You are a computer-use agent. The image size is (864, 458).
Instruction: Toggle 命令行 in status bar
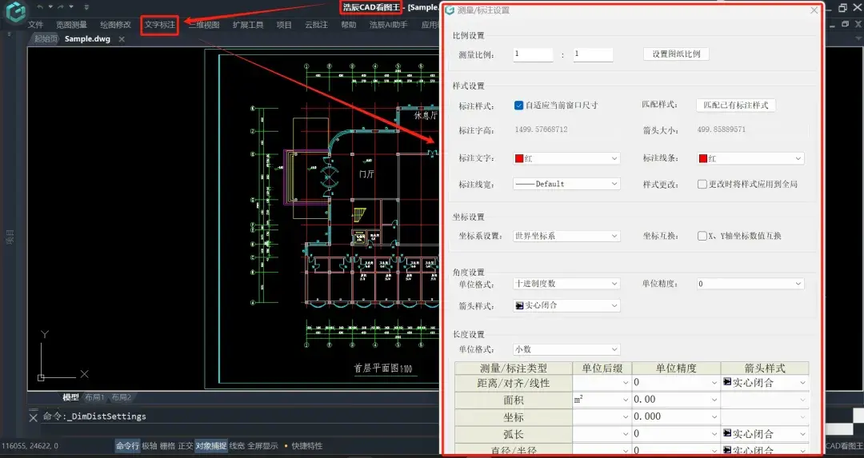click(127, 446)
